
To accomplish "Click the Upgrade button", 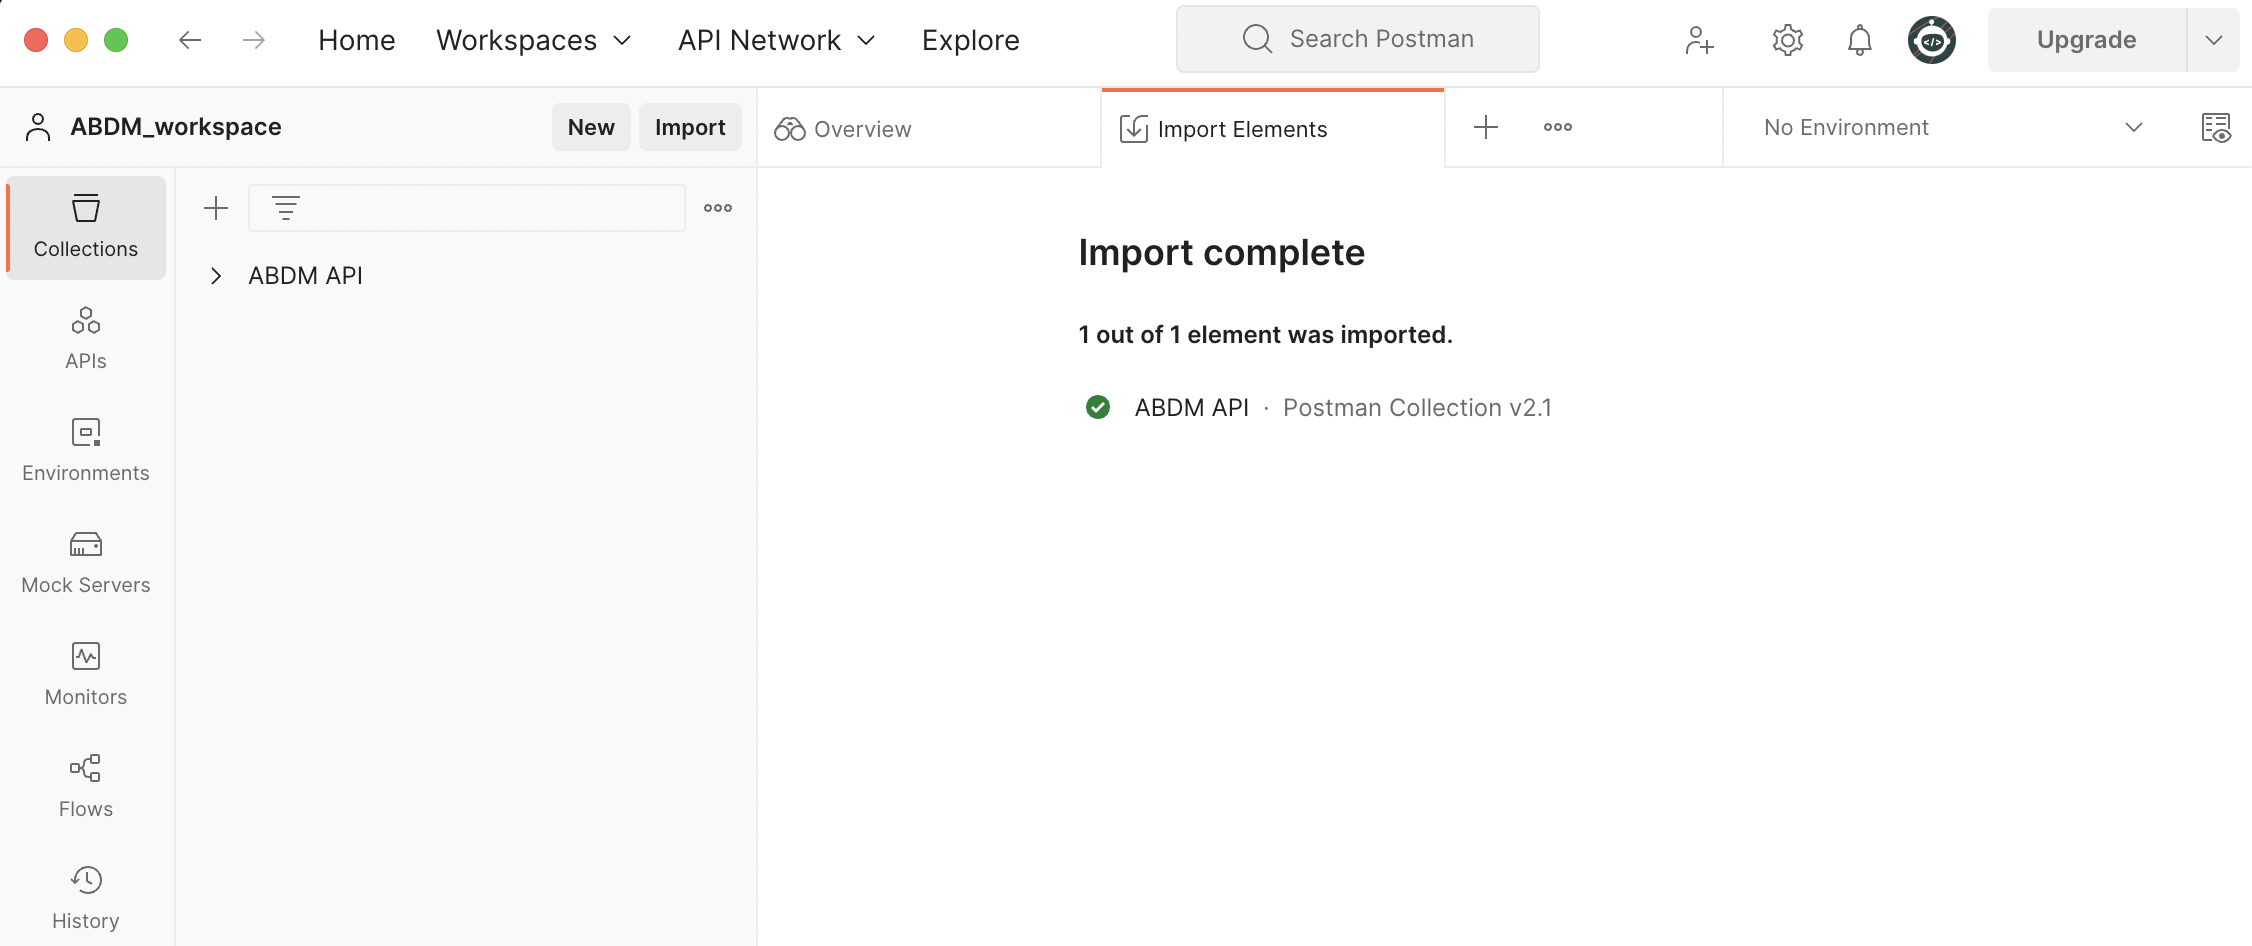I will point(2087,40).
